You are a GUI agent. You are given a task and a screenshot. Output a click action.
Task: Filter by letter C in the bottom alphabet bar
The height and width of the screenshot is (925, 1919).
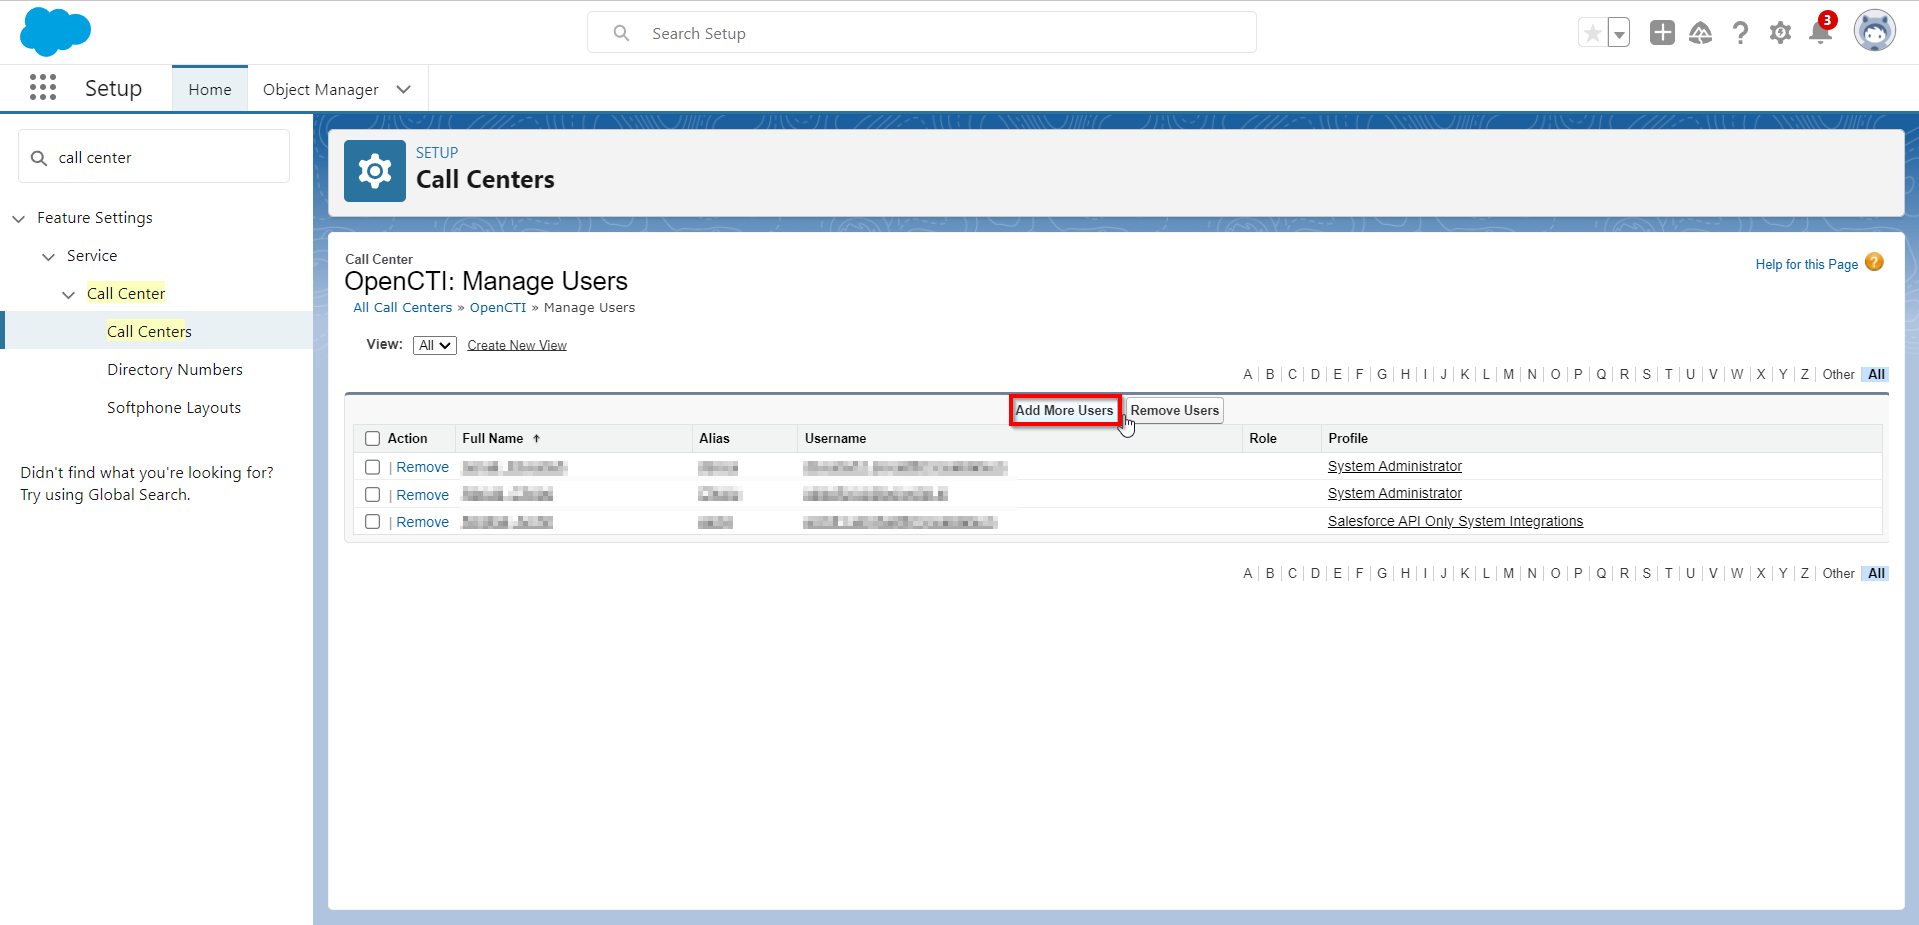click(1292, 573)
